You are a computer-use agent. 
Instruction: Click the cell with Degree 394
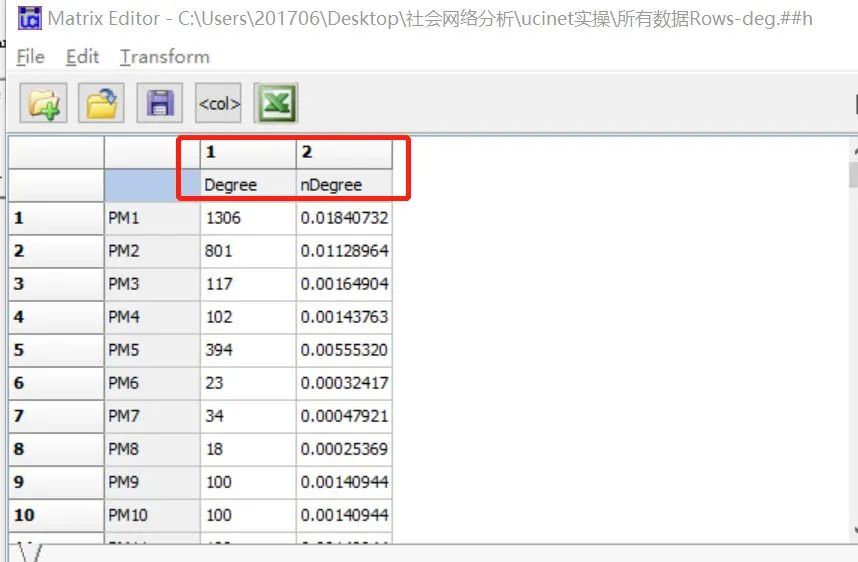[248, 350]
